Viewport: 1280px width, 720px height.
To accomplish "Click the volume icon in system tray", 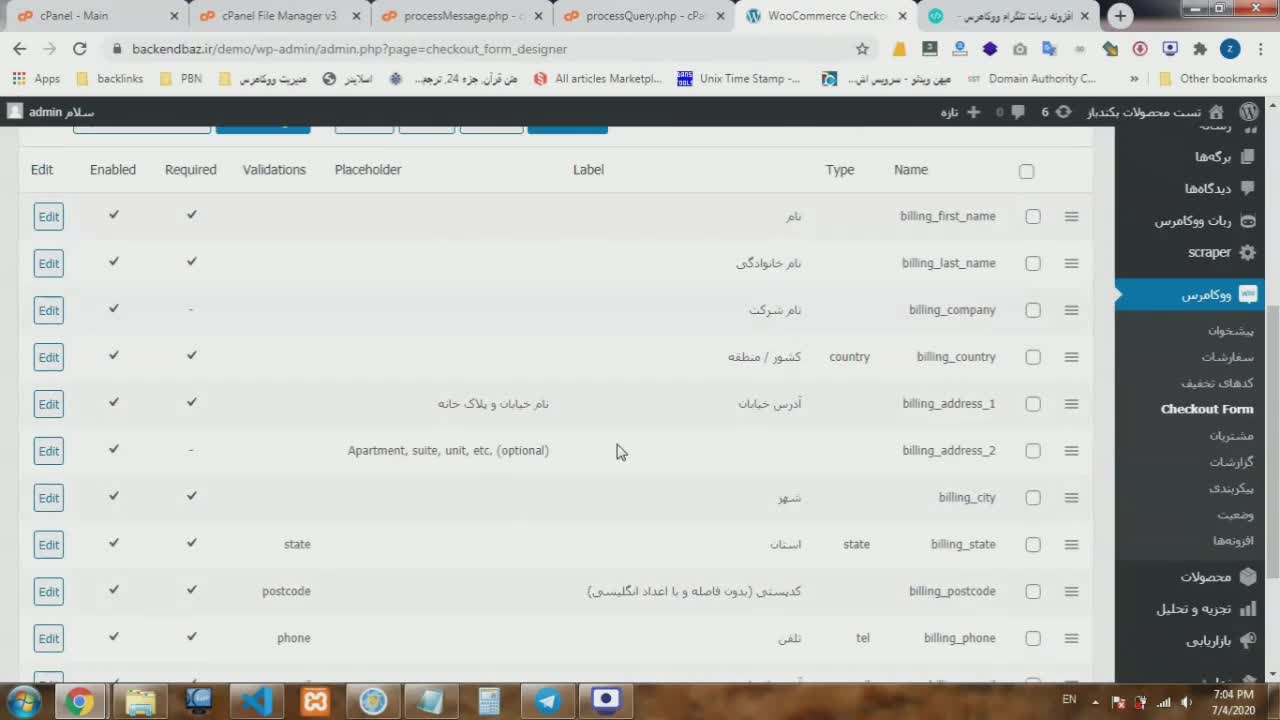I will (1186, 701).
